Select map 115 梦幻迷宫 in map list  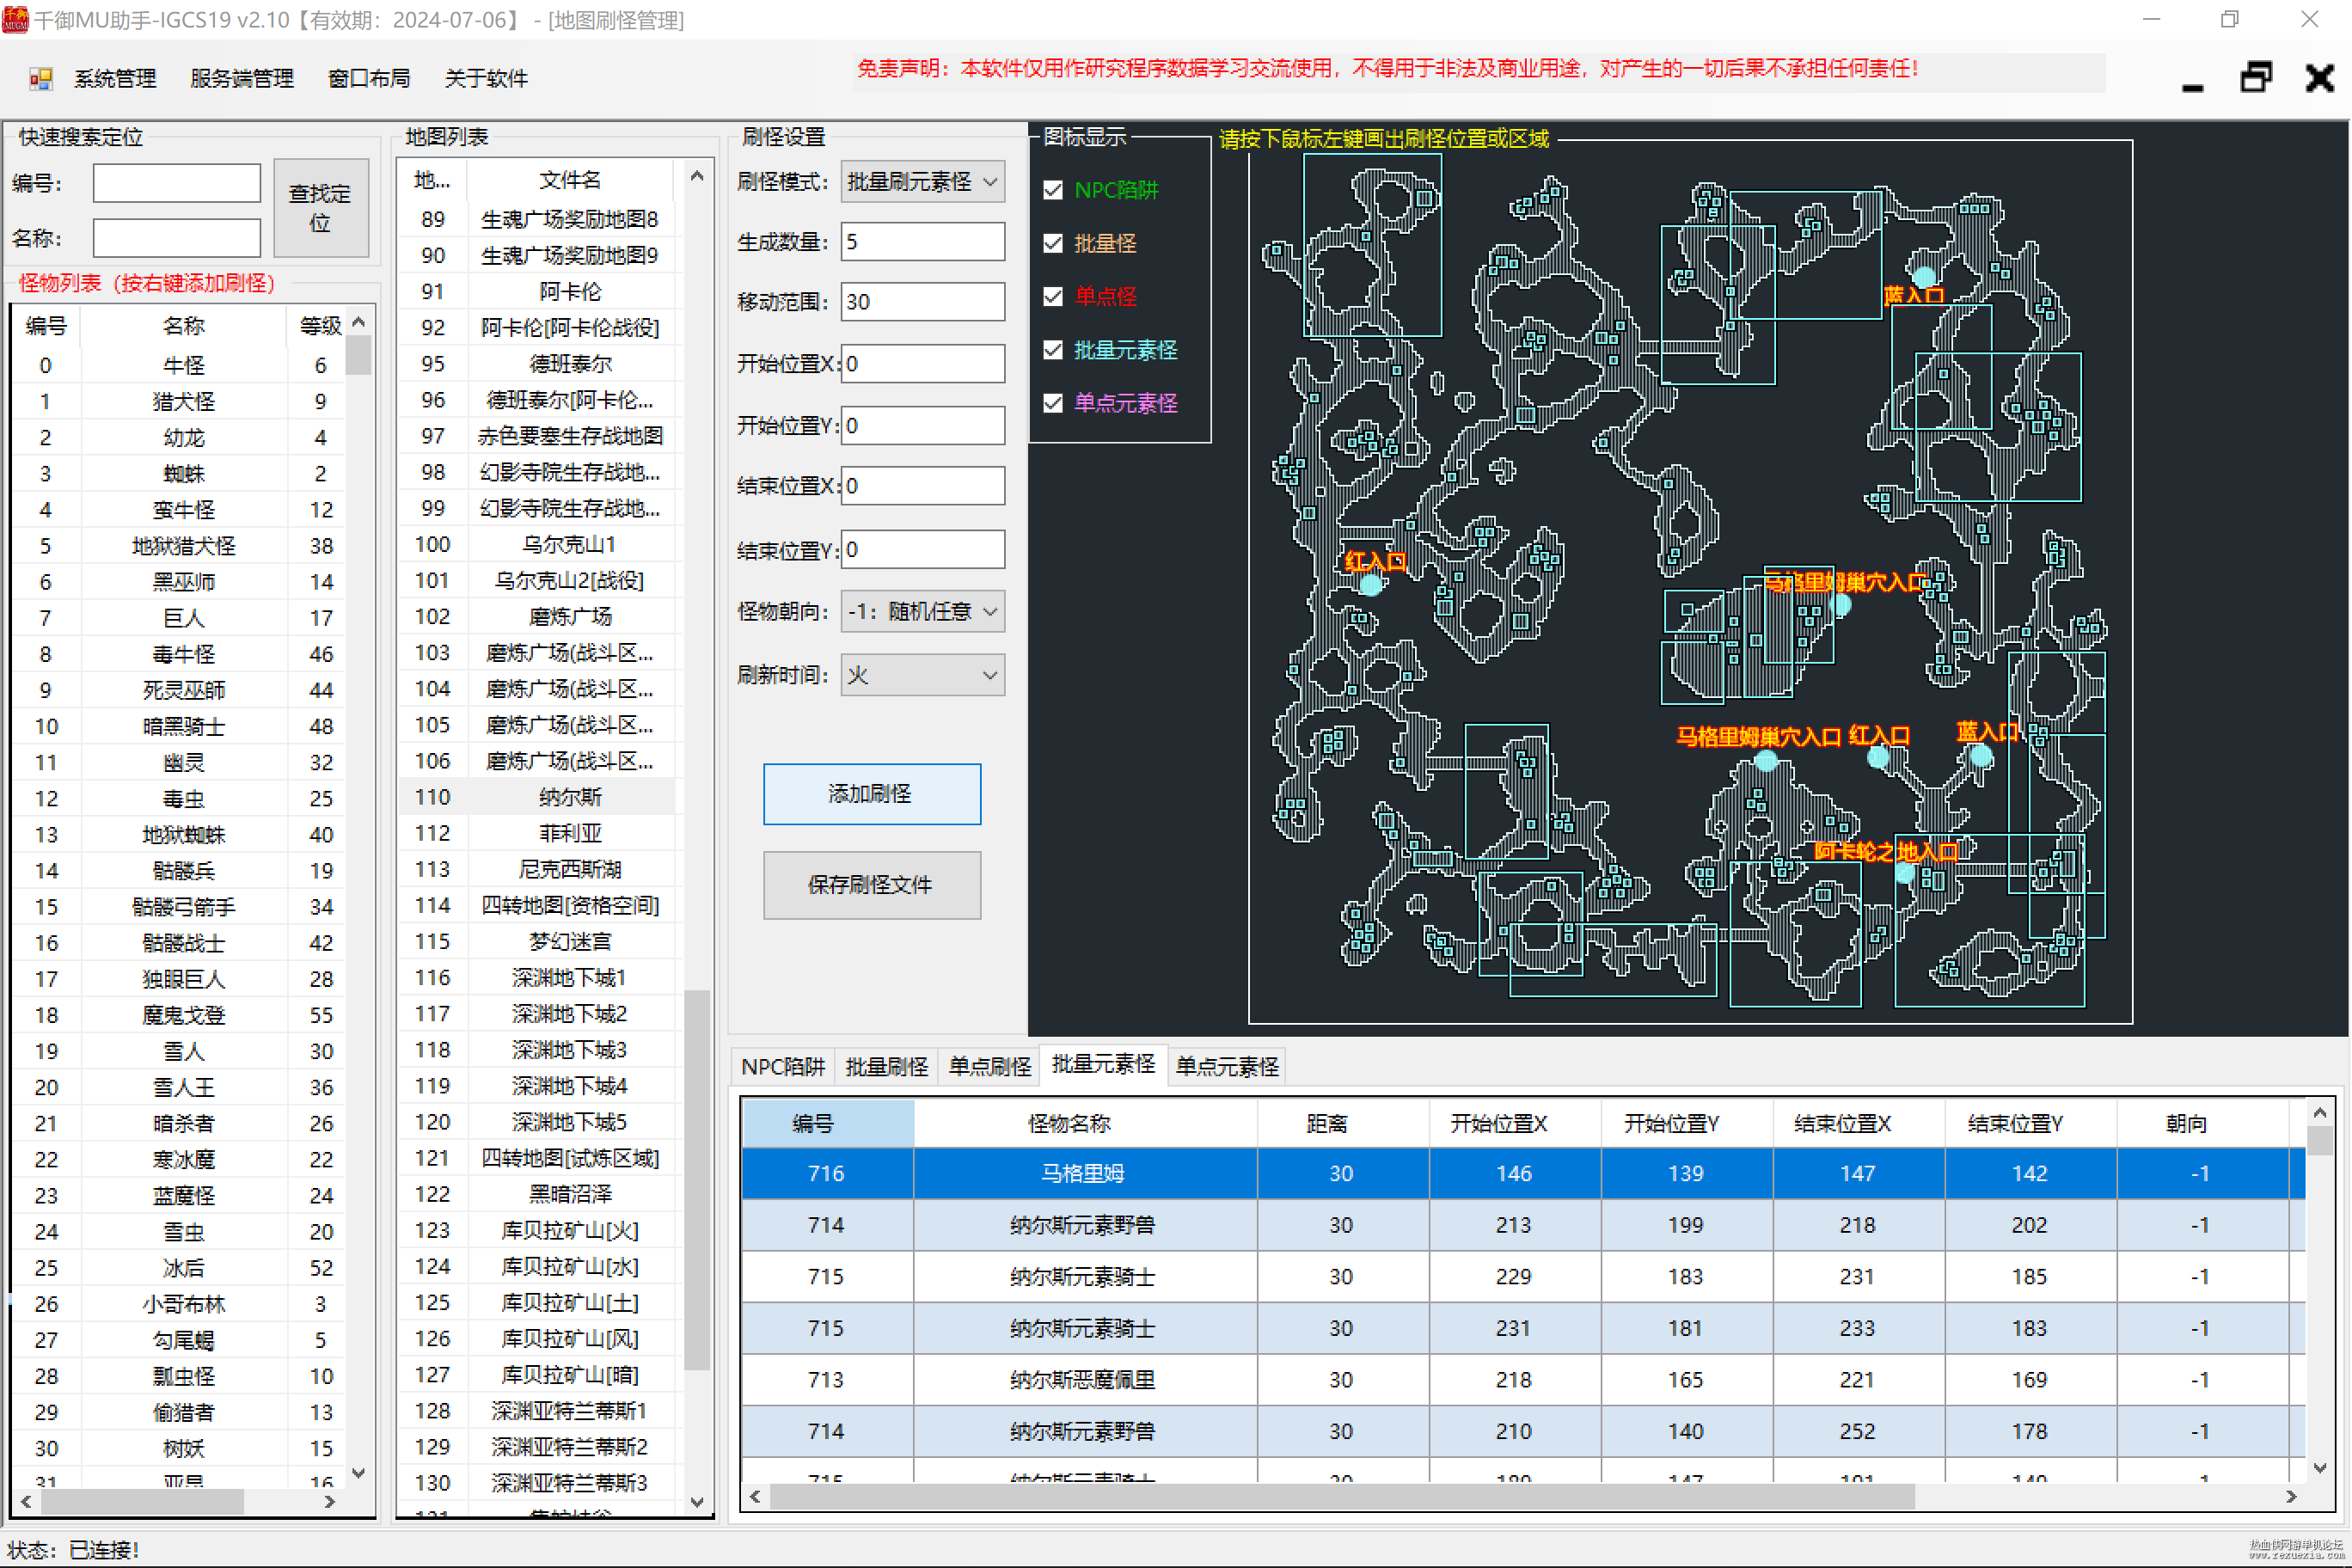click(536, 942)
